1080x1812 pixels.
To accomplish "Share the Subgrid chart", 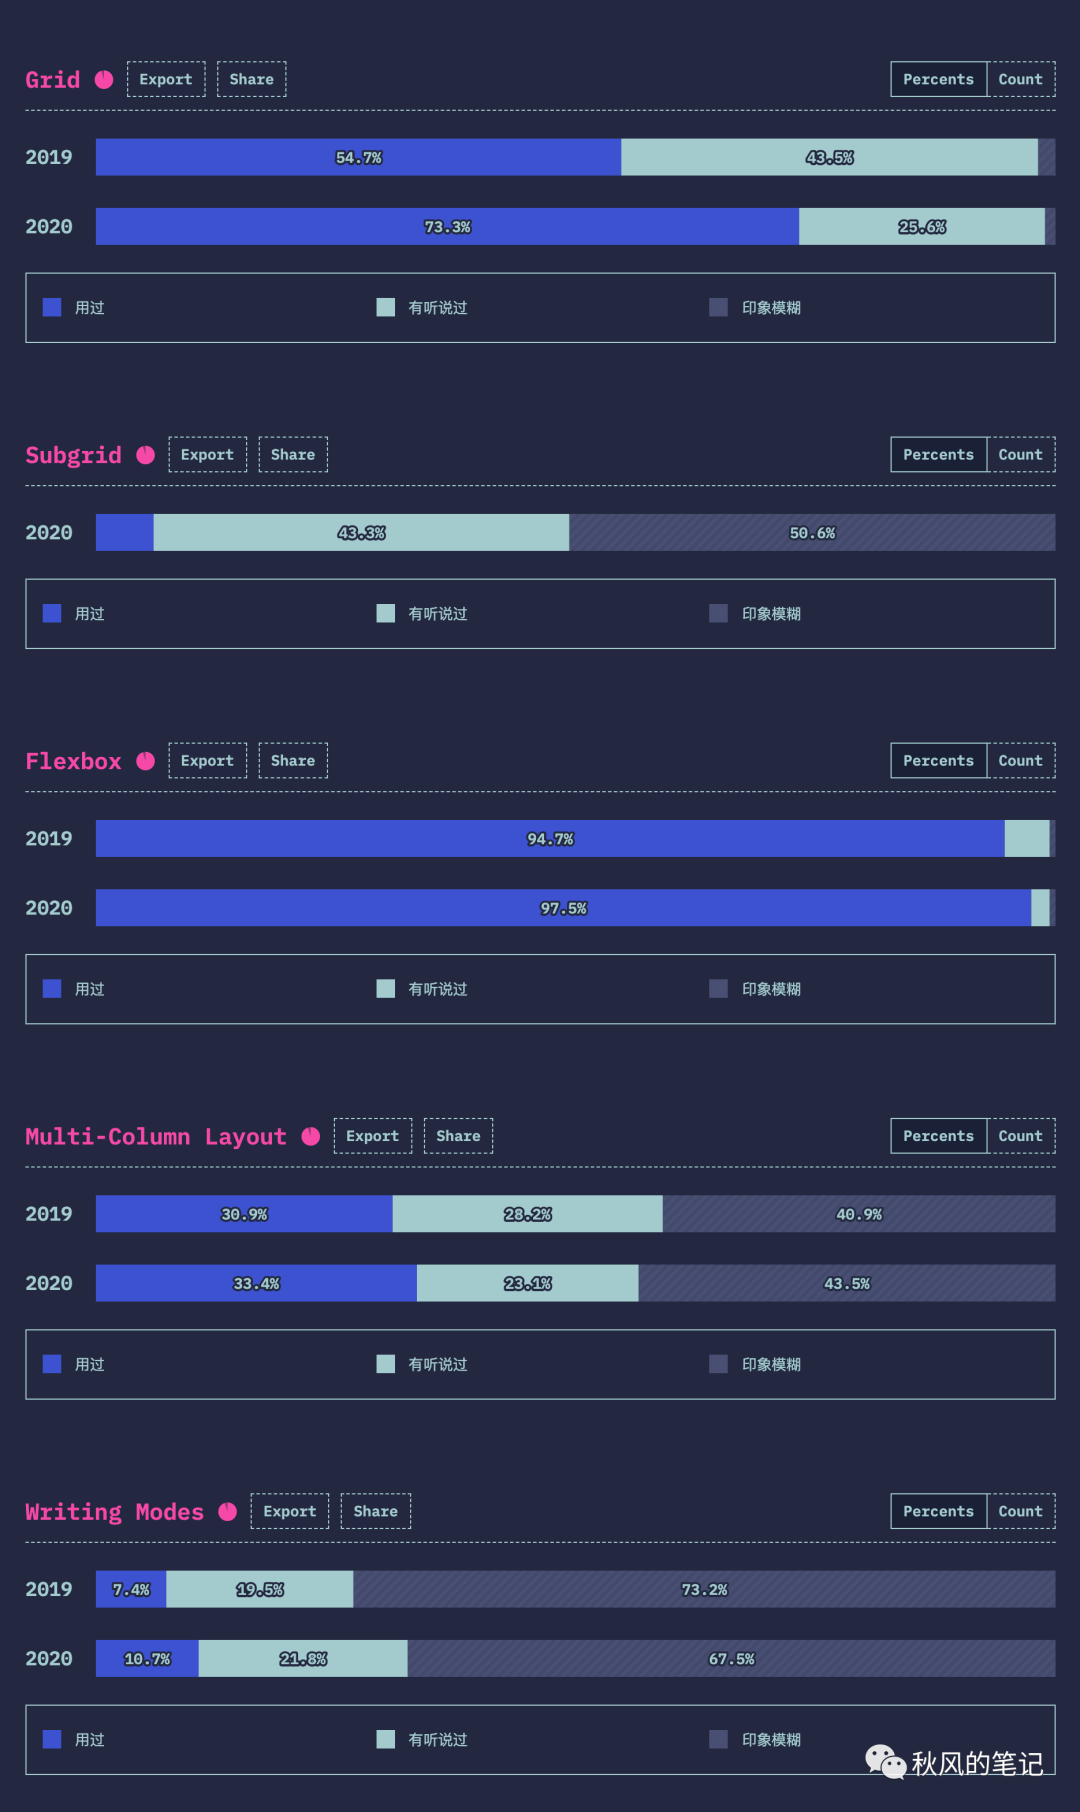I will point(293,455).
